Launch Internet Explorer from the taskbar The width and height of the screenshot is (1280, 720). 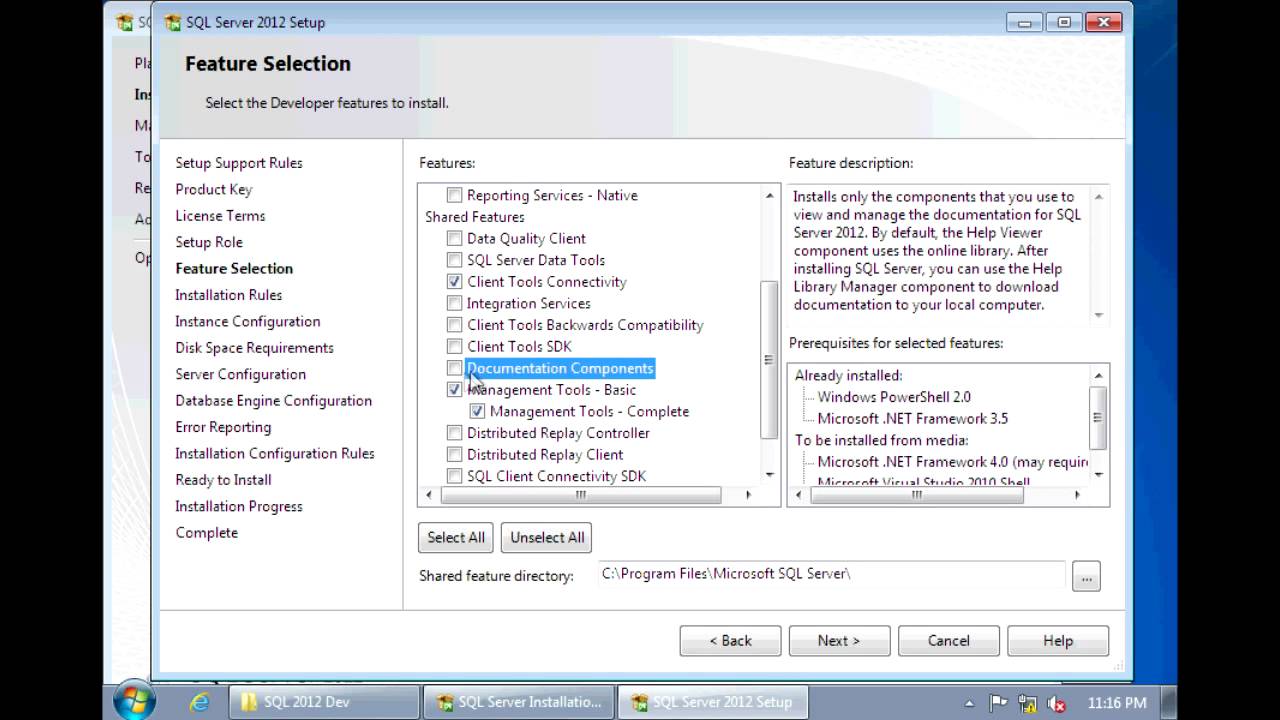(199, 702)
